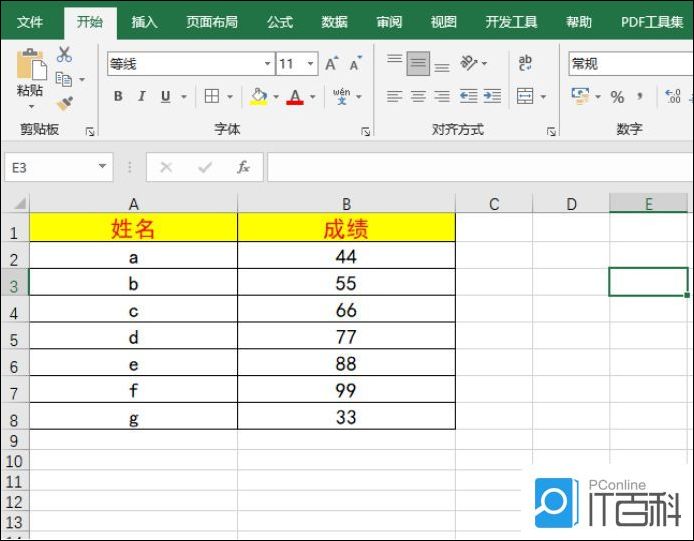Switch to the 帮助 tab
Screen dimensions: 694x541
579,22
